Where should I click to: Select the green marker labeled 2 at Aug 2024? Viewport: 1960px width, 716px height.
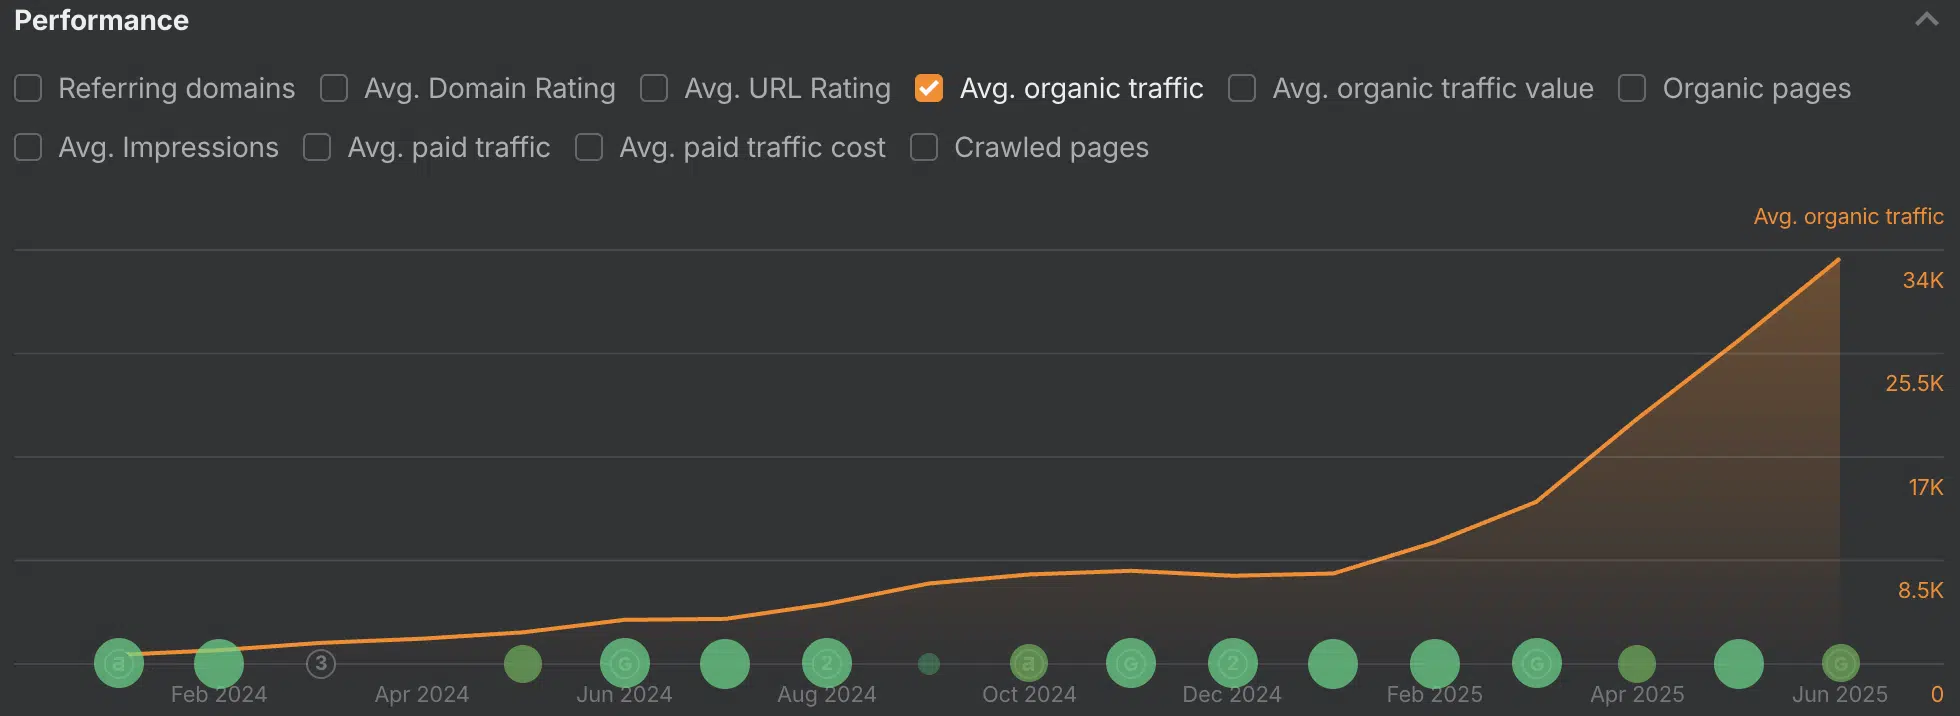click(x=827, y=663)
